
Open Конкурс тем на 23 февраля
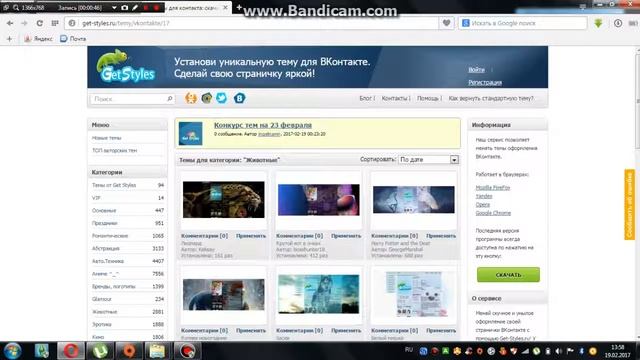tap(263, 125)
